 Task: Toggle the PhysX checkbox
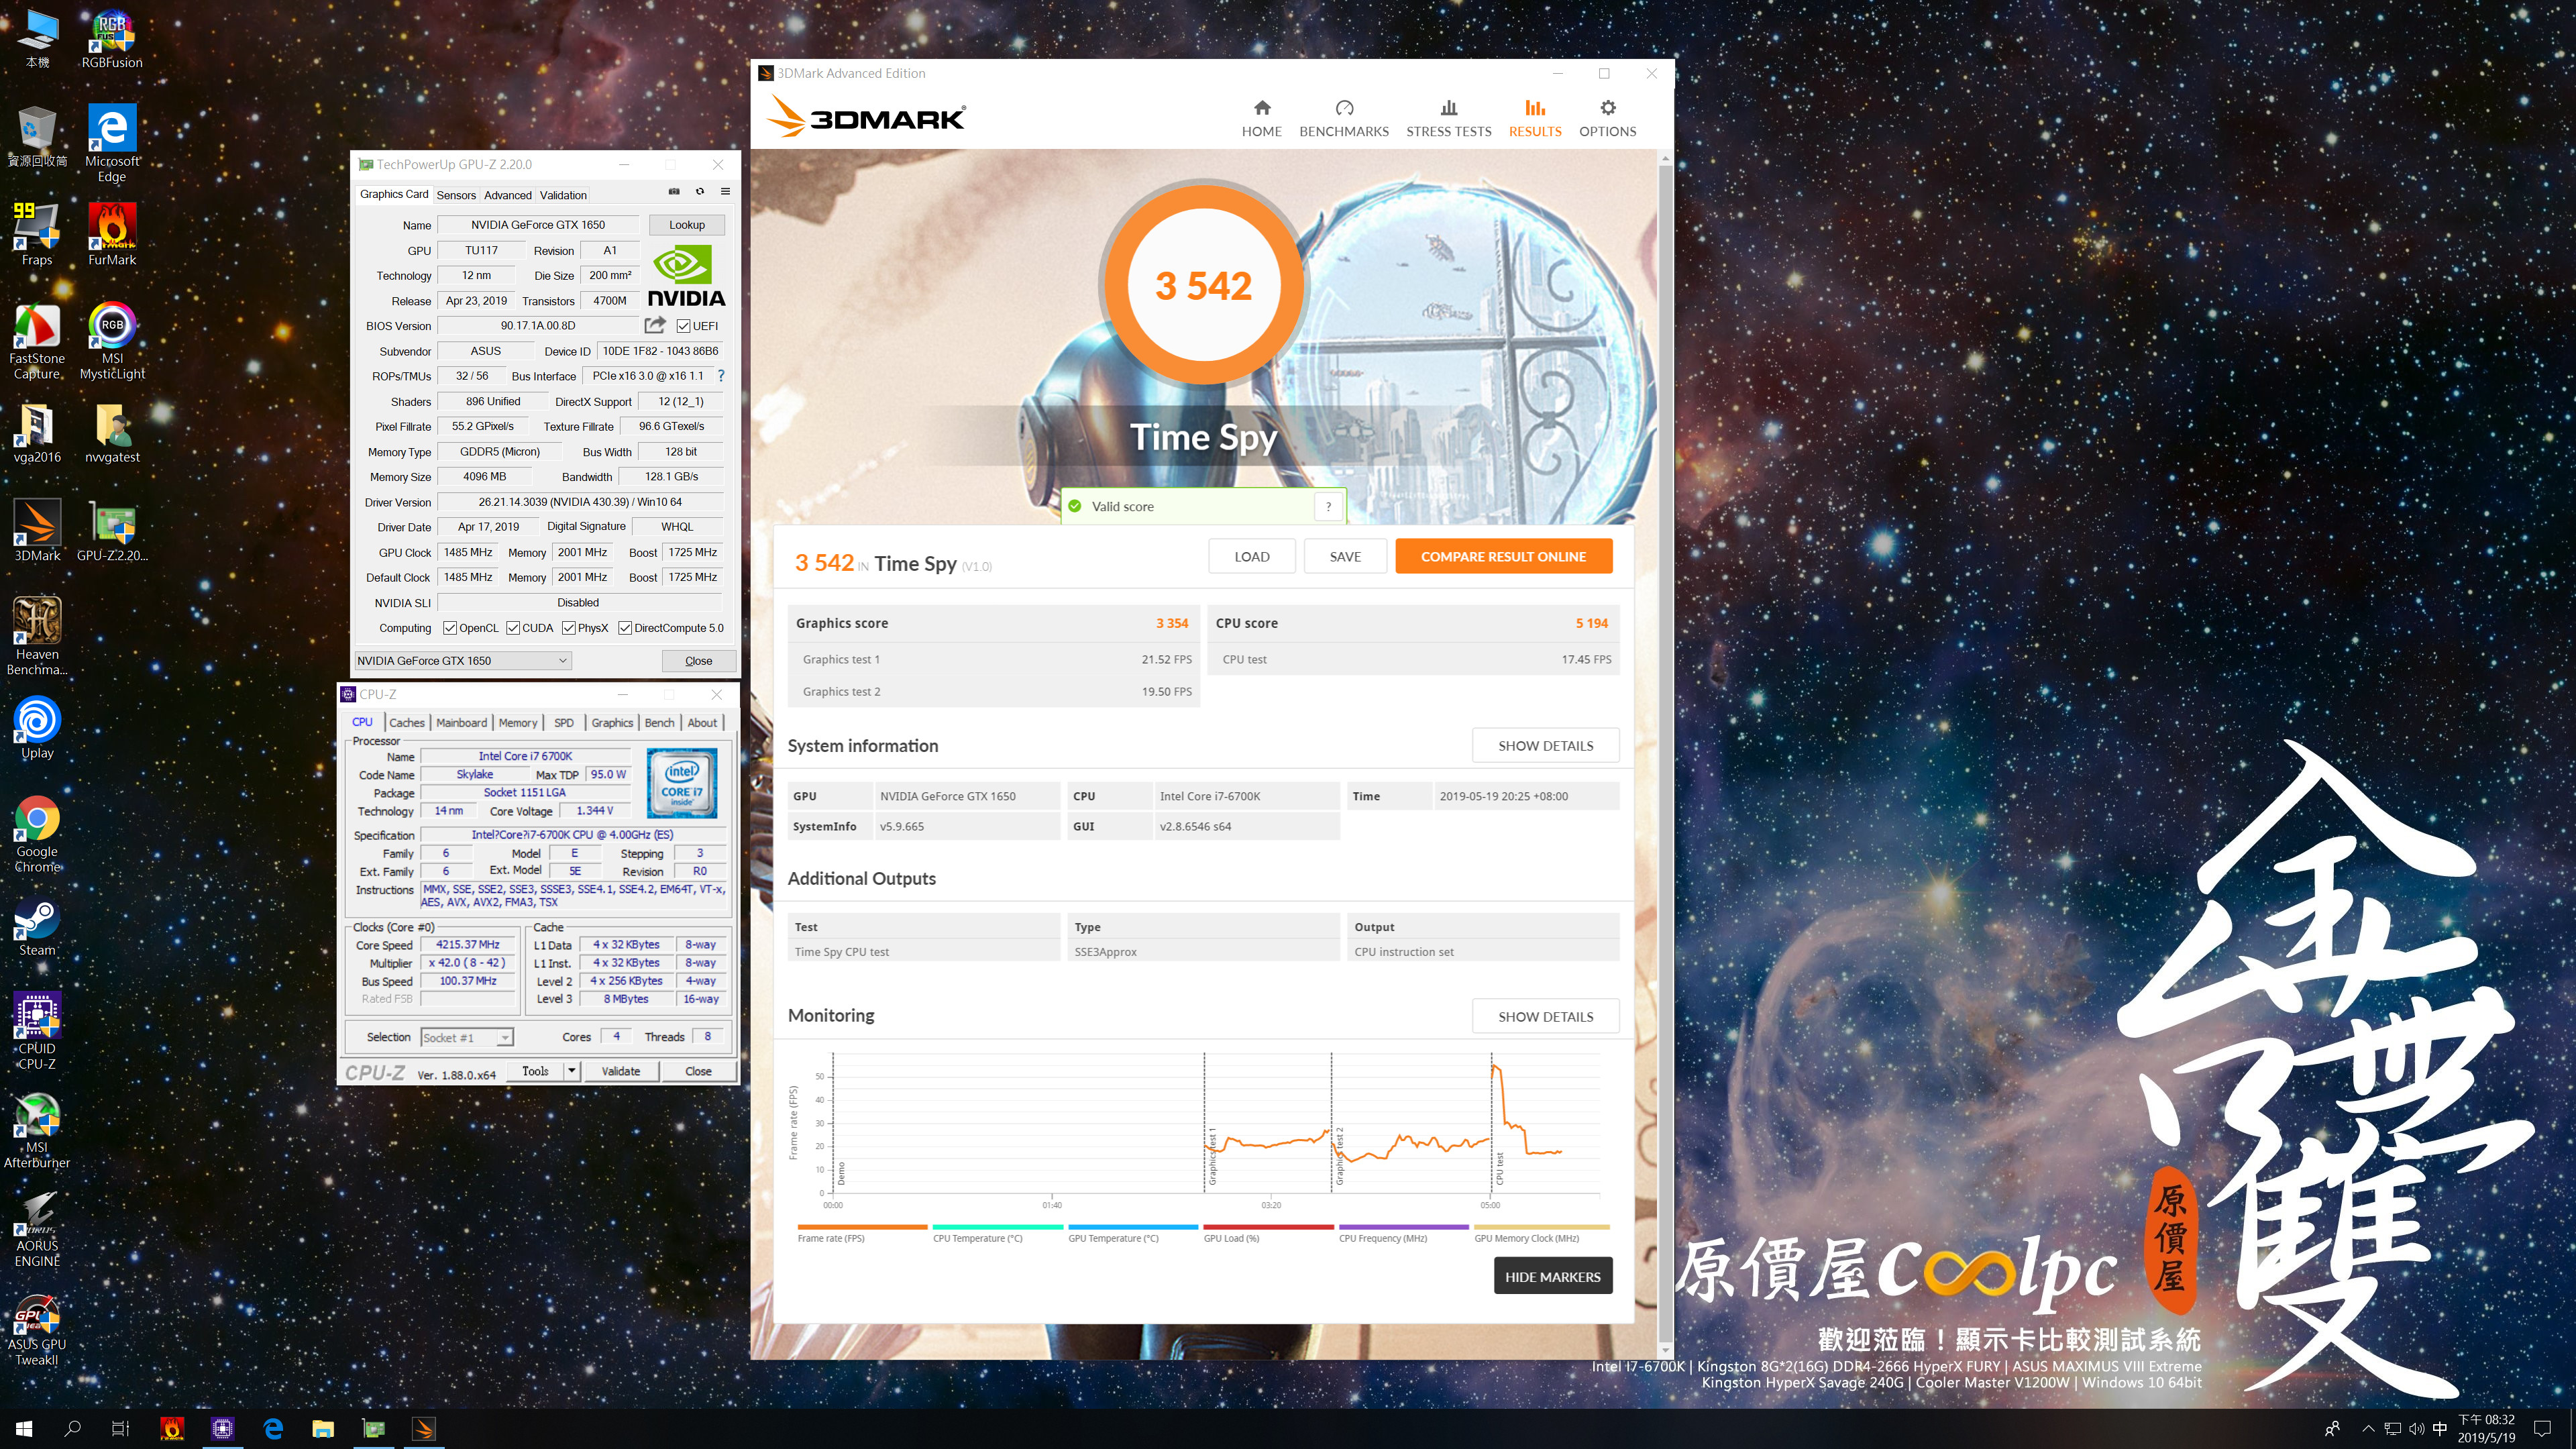pyautogui.click(x=569, y=628)
